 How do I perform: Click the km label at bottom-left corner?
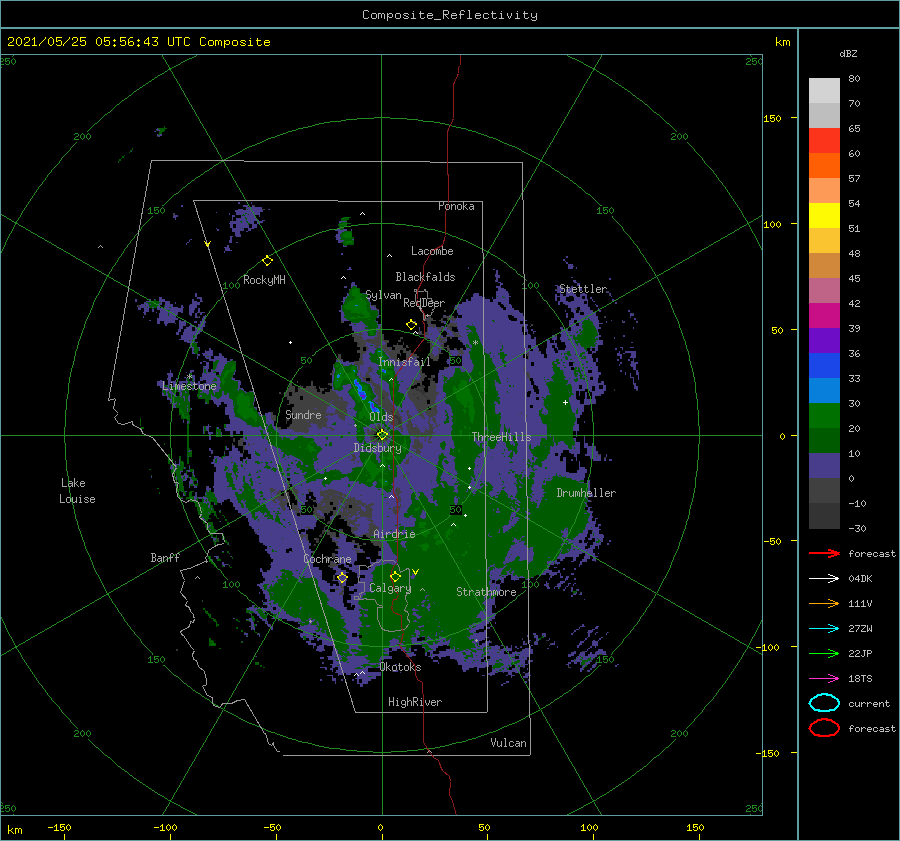click(15, 830)
